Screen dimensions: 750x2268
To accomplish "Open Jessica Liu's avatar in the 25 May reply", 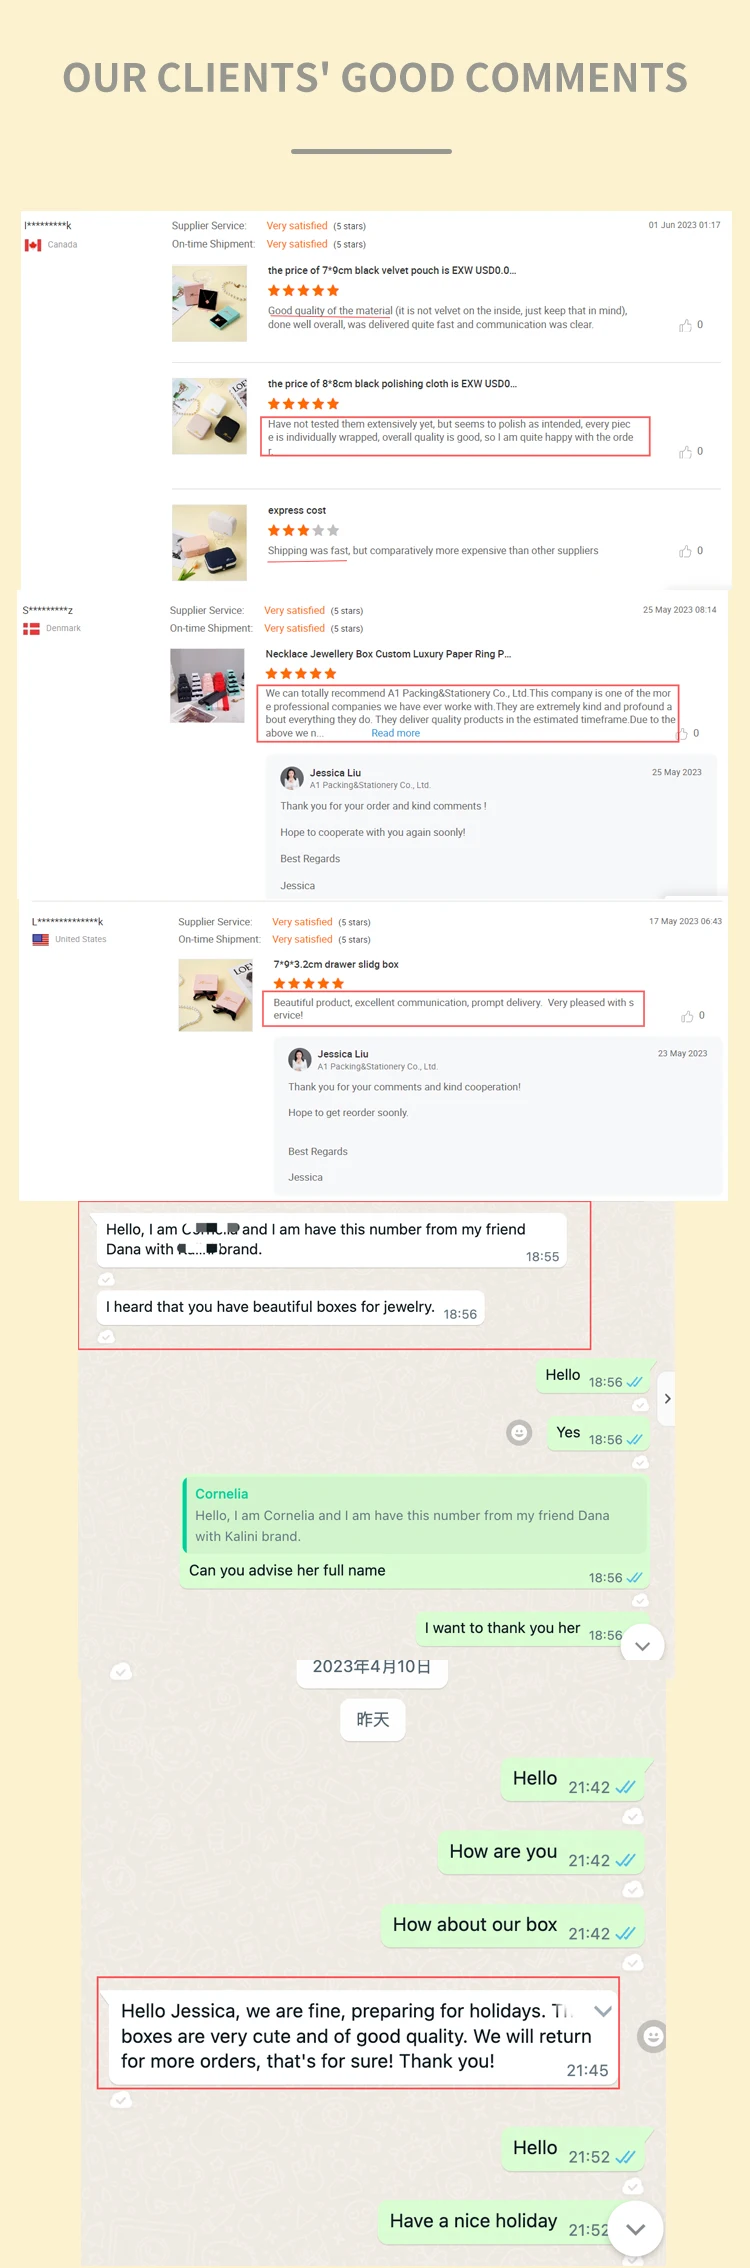I will click(x=292, y=778).
